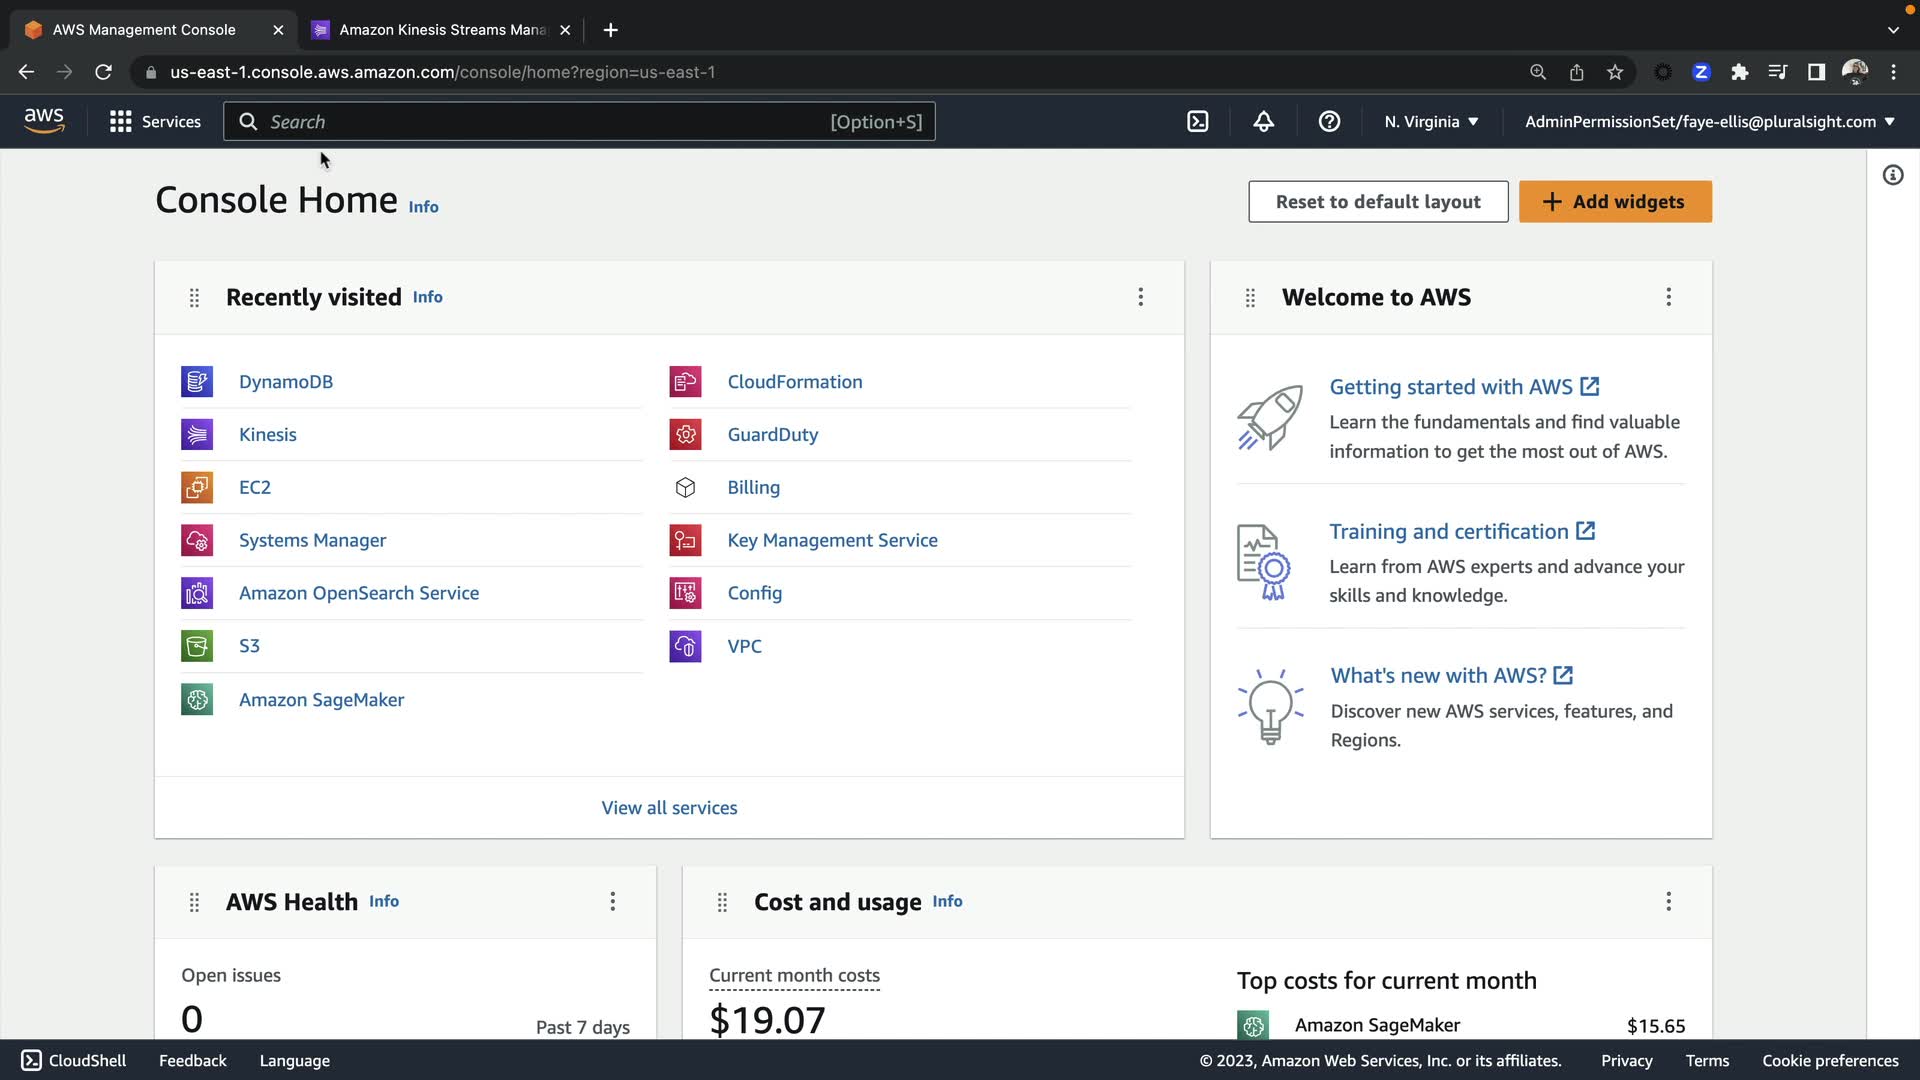Open Recently visited widget options menu

1140,297
